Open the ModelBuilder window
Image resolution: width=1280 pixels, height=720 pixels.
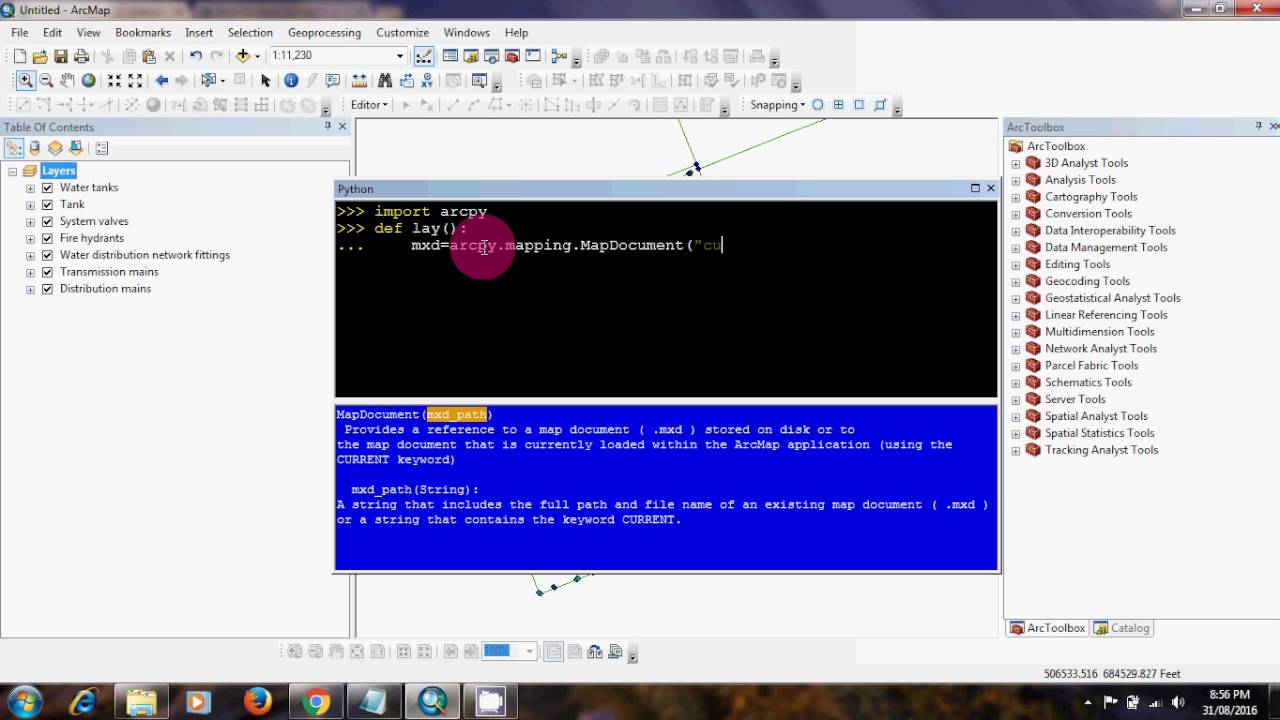click(559, 57)
